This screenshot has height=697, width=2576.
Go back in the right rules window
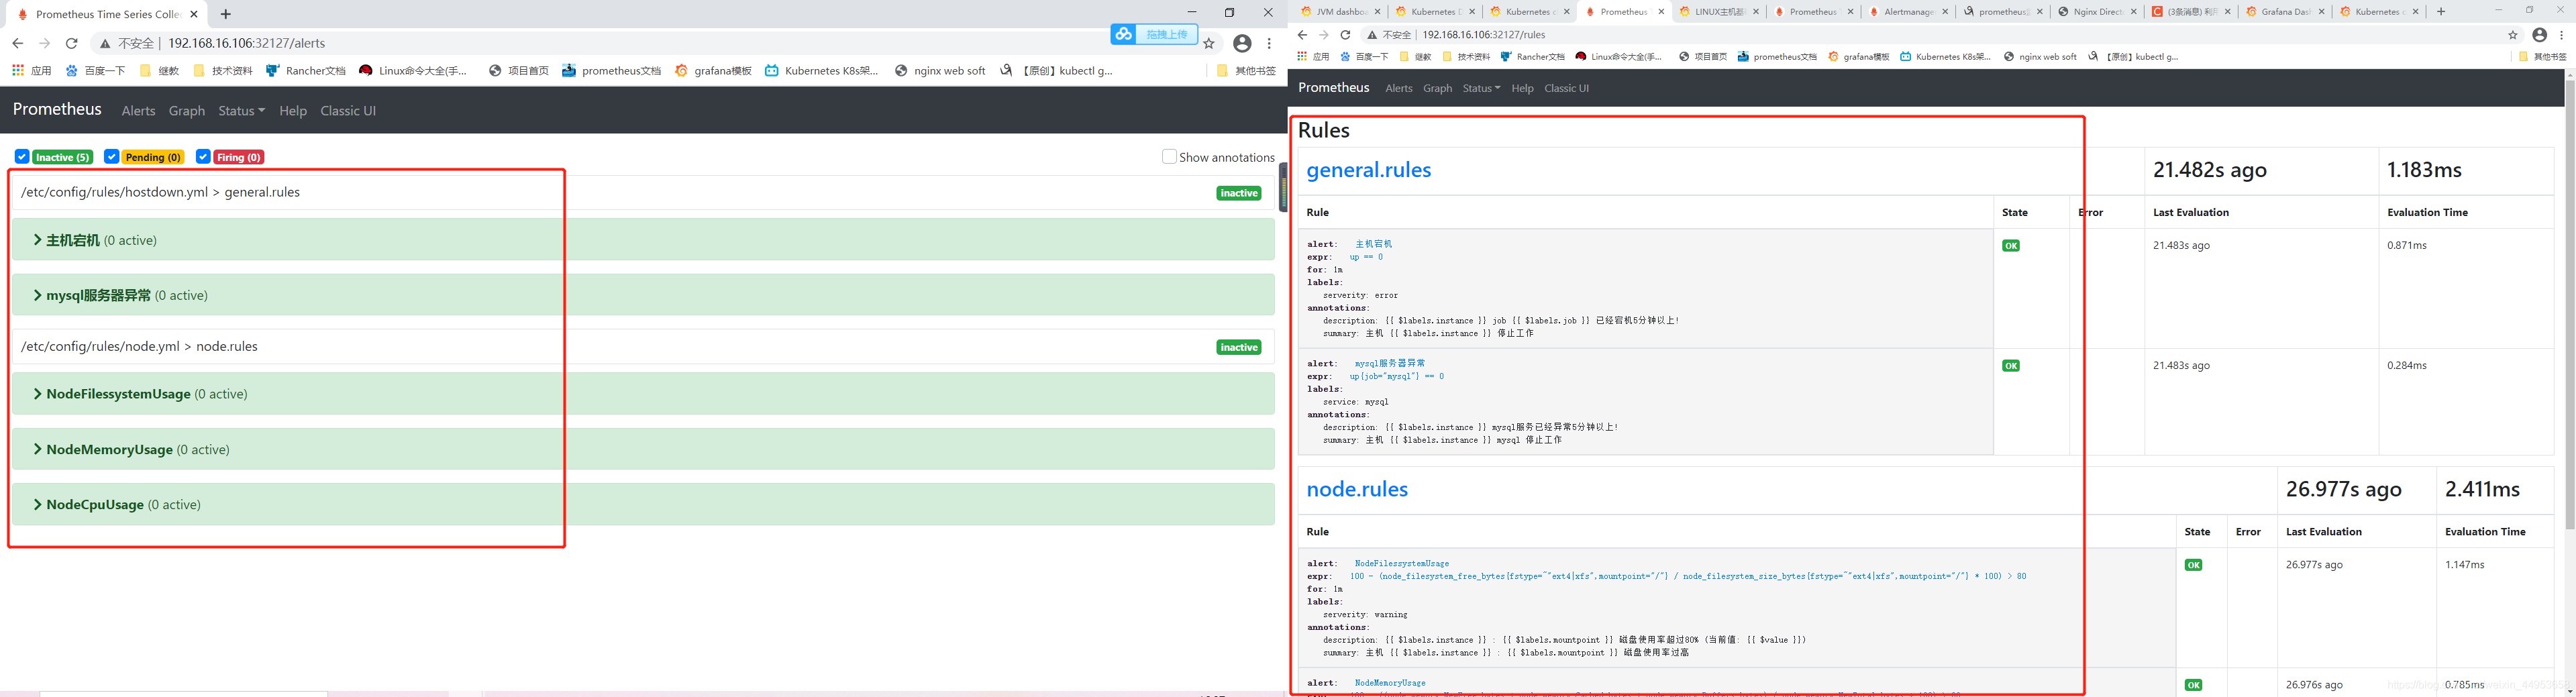1302,35
